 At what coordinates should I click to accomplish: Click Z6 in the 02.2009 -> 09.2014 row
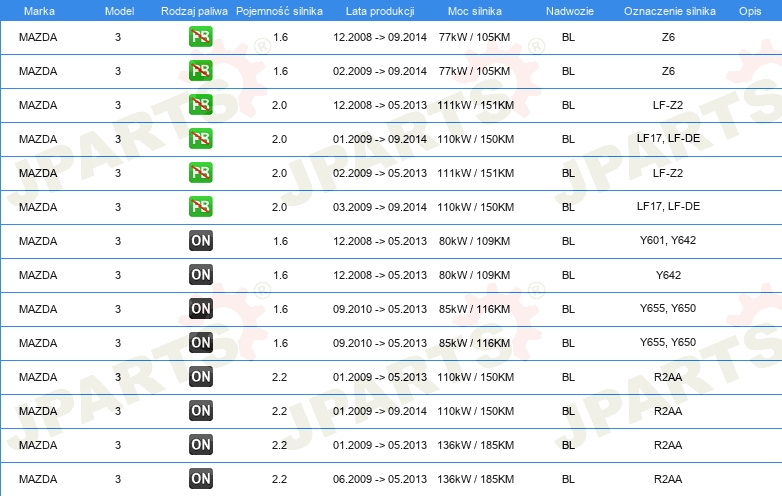668,71
